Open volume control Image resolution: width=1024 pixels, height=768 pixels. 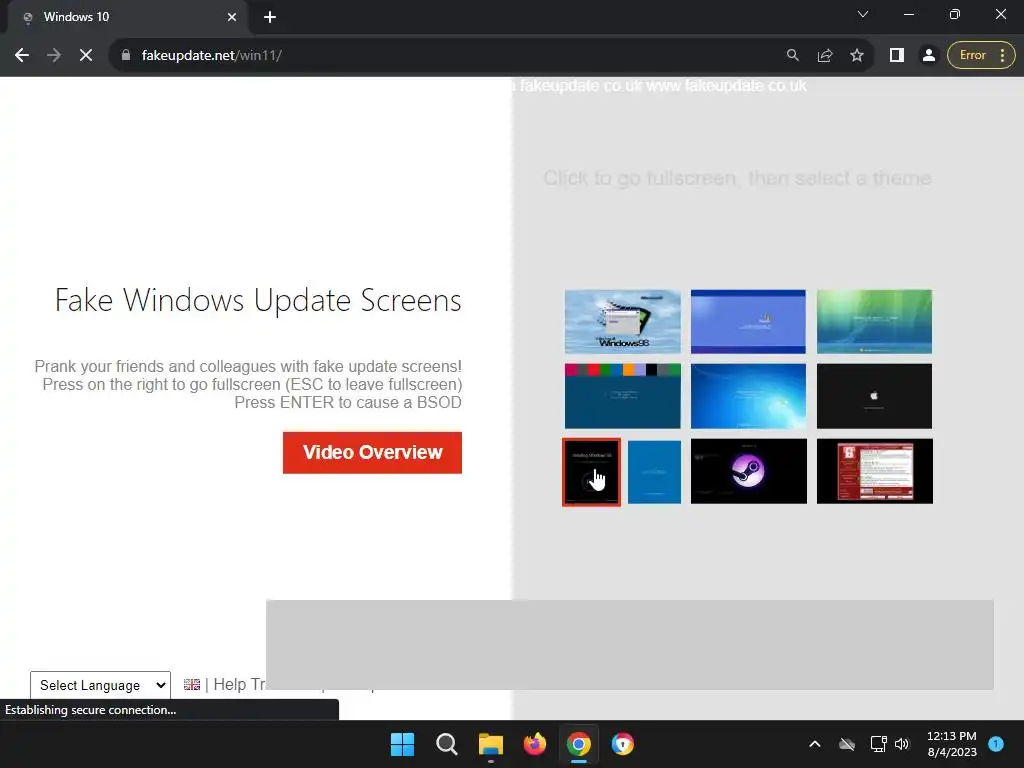click(902, 744)
